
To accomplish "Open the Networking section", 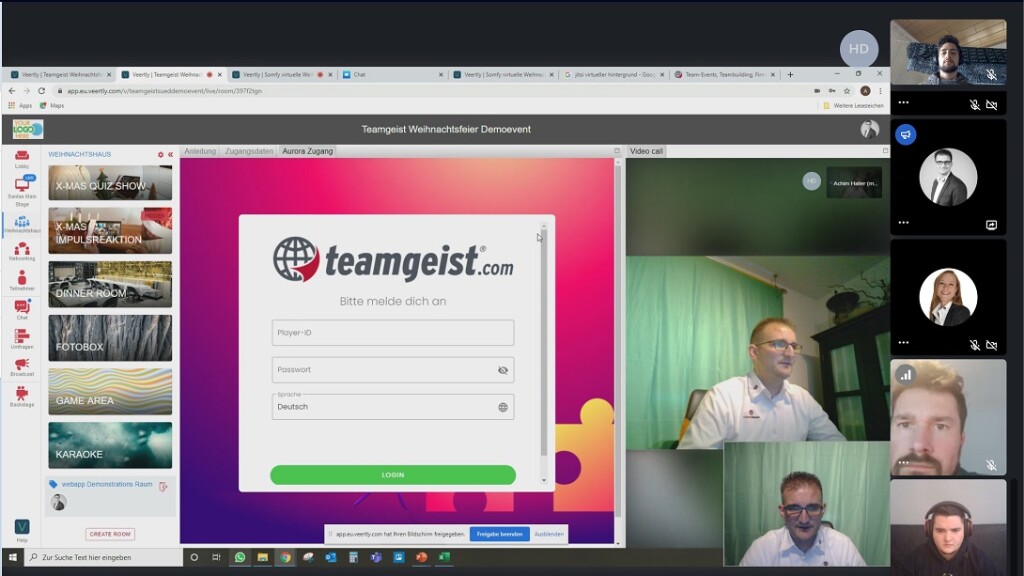I will coord(22,251).
